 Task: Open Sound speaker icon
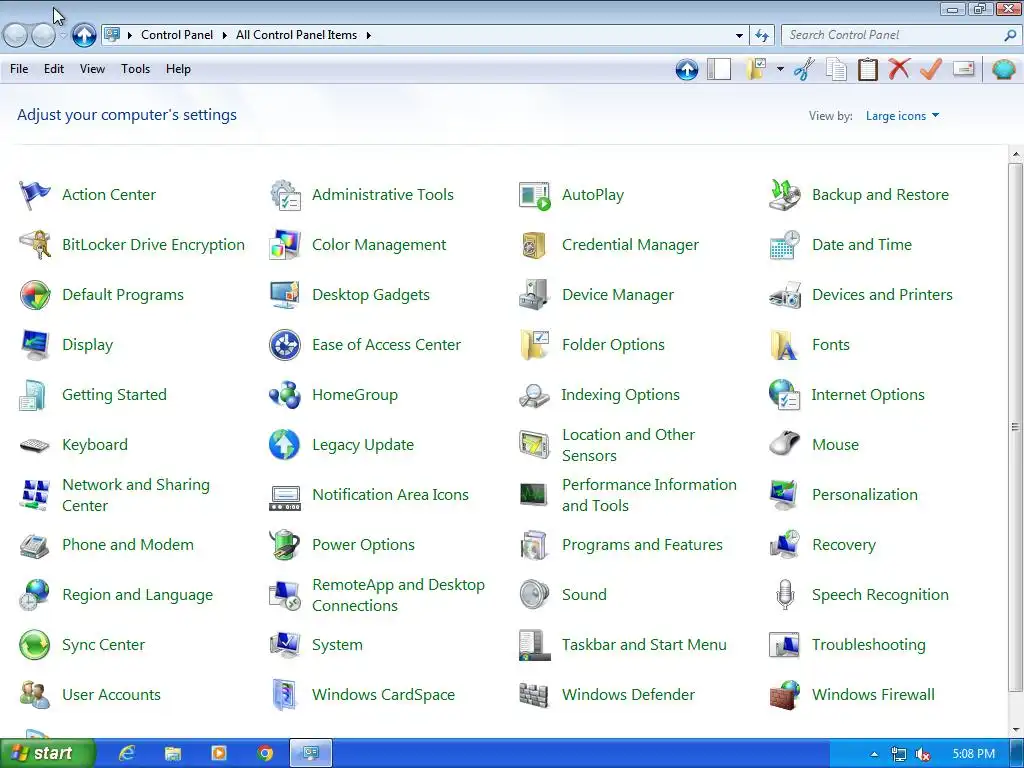click(x=534, y=594)
